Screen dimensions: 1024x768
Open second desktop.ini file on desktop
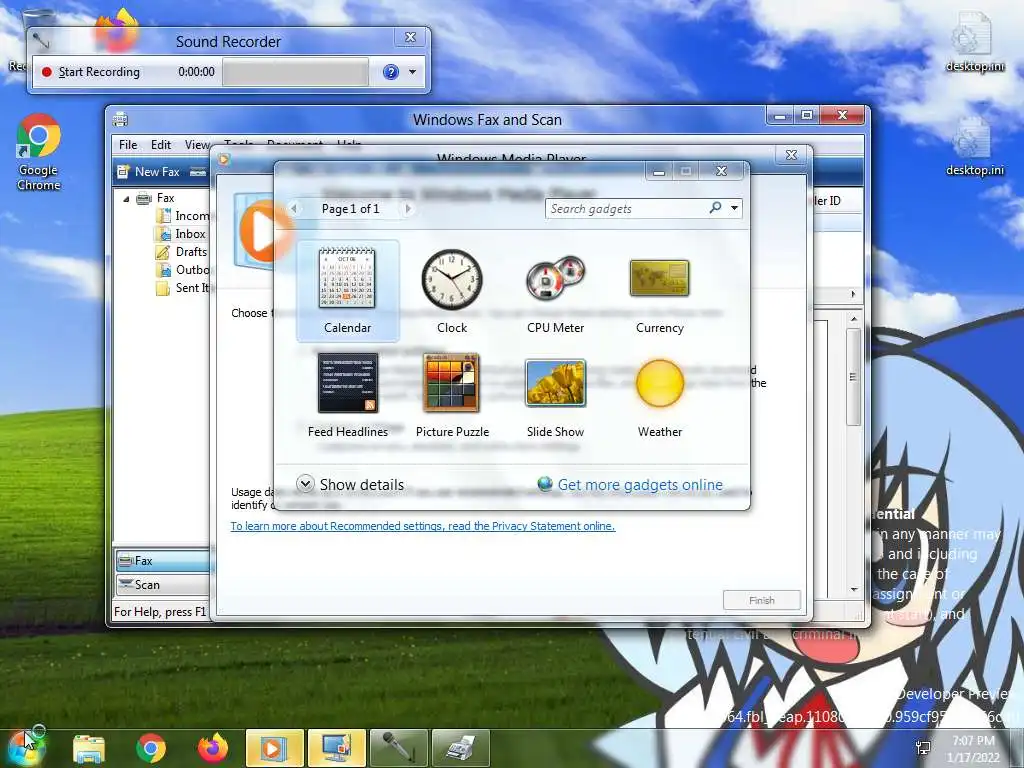pos(974,146)
